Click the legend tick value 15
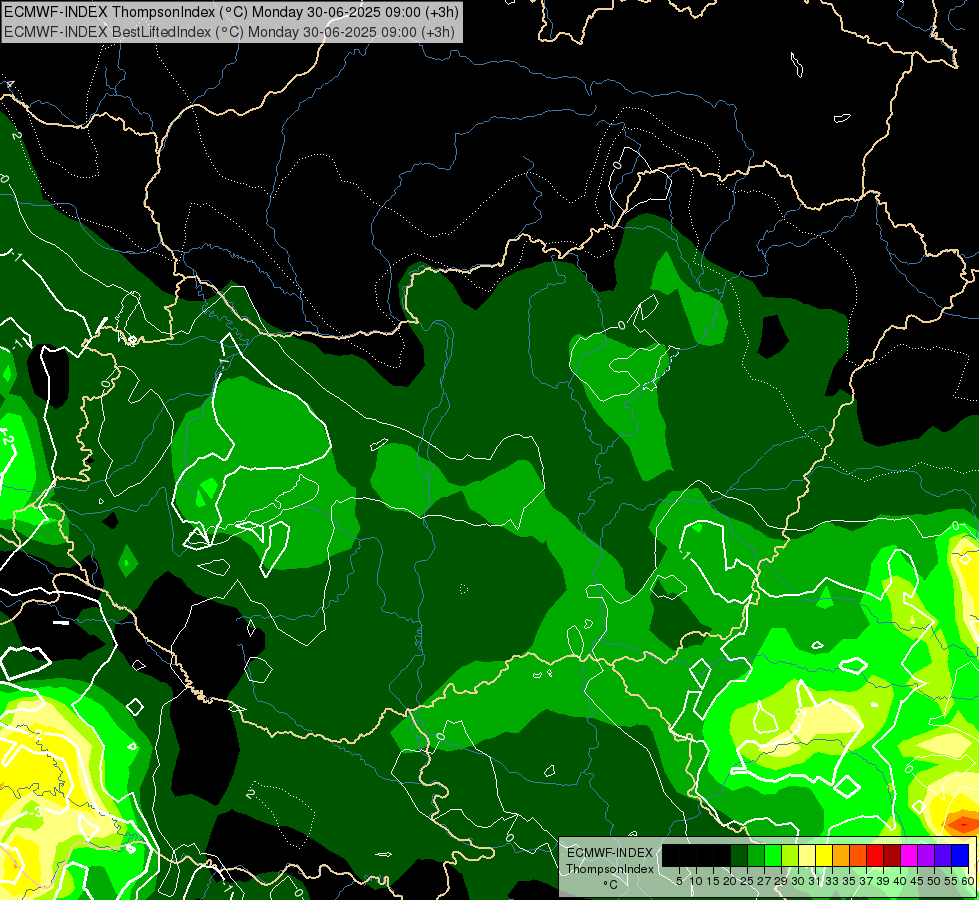Image resolution: width=979 pixels, height=900 pixels. pyautogui.click(x=713, y=881)
